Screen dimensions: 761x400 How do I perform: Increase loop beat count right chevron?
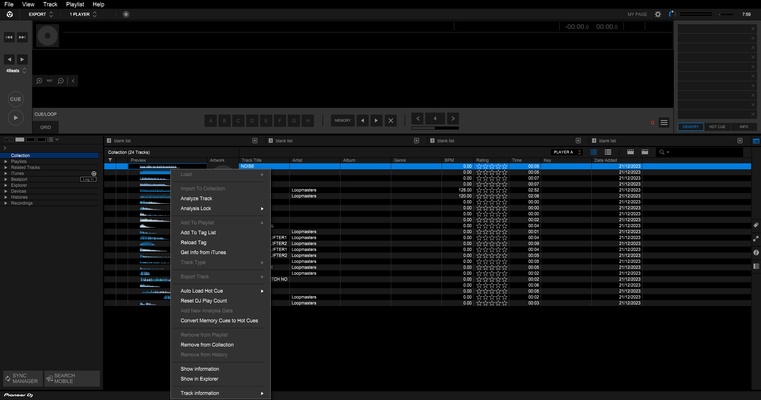pos(453,118)
